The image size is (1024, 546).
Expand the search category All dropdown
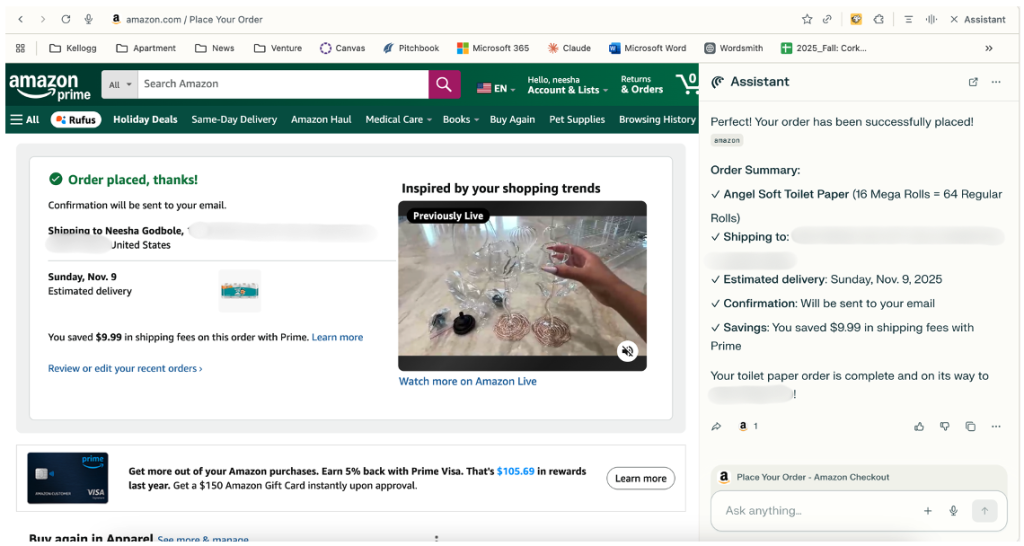point(120,85)
